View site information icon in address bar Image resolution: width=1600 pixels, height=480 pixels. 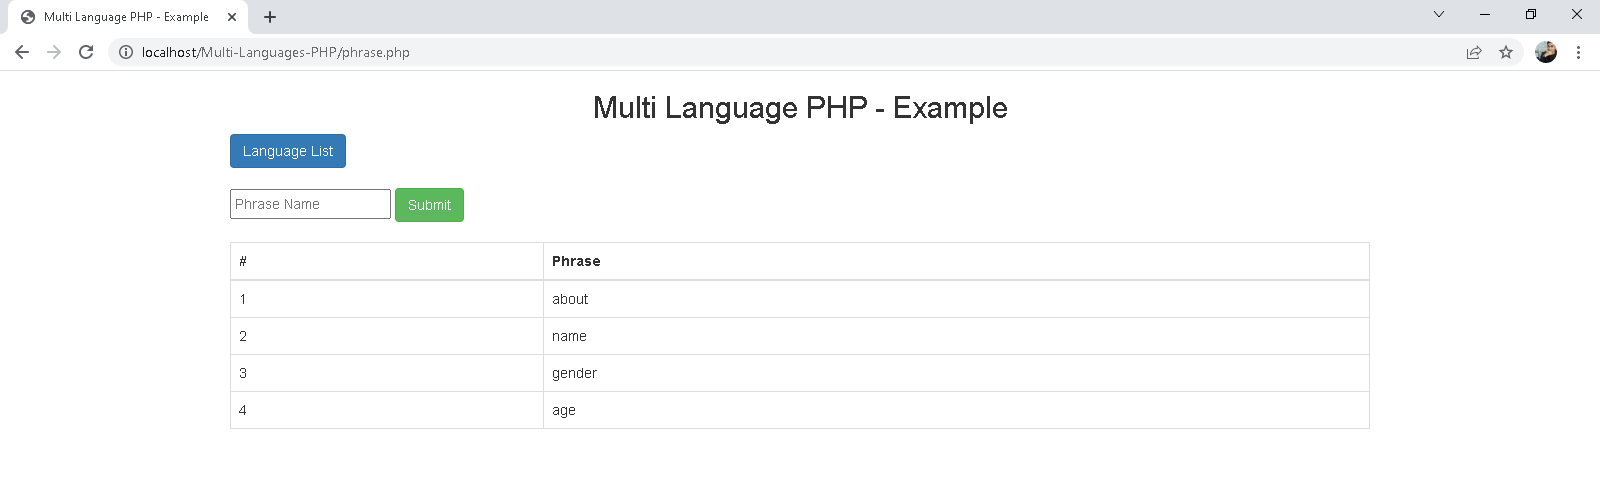[x=126, y=52]
